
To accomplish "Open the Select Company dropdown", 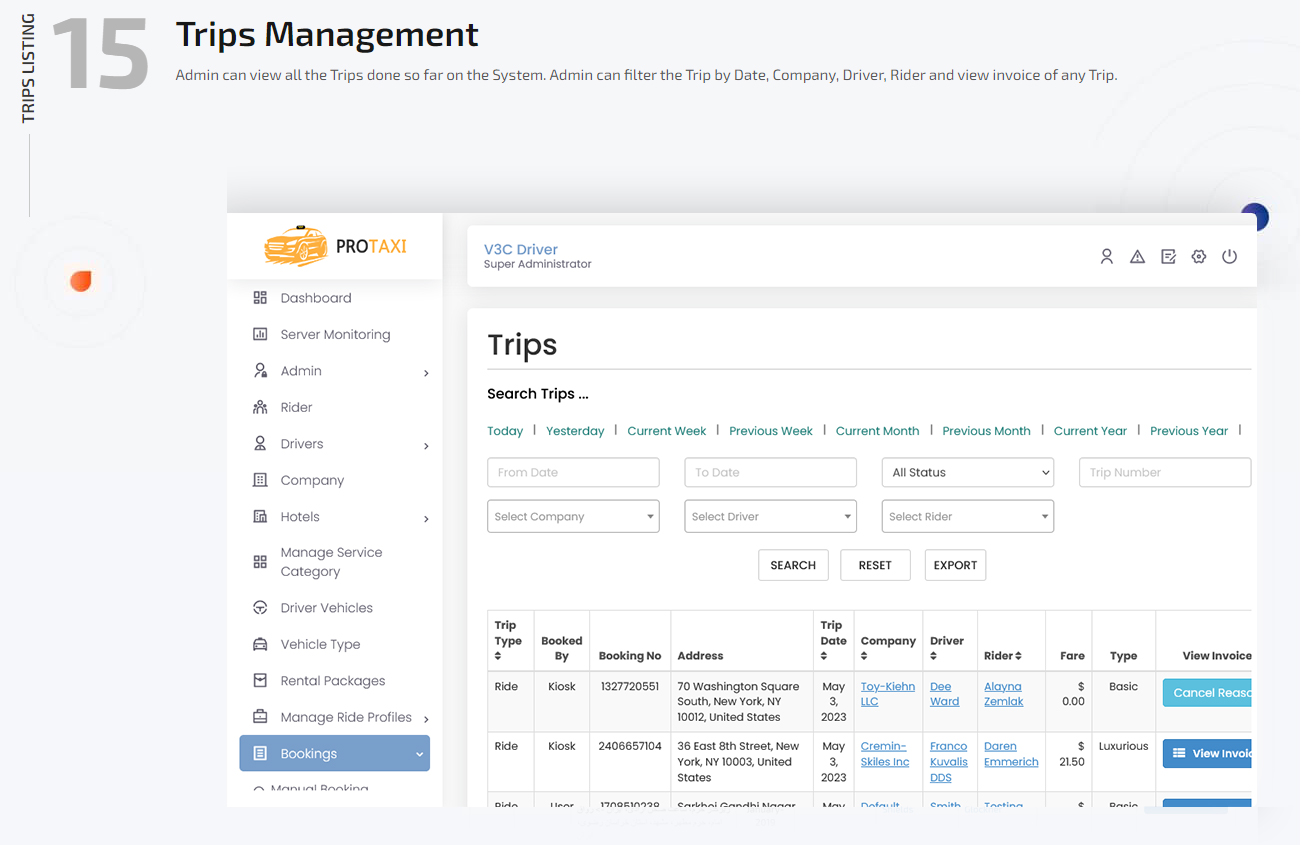I will click(x=573, y=516).
